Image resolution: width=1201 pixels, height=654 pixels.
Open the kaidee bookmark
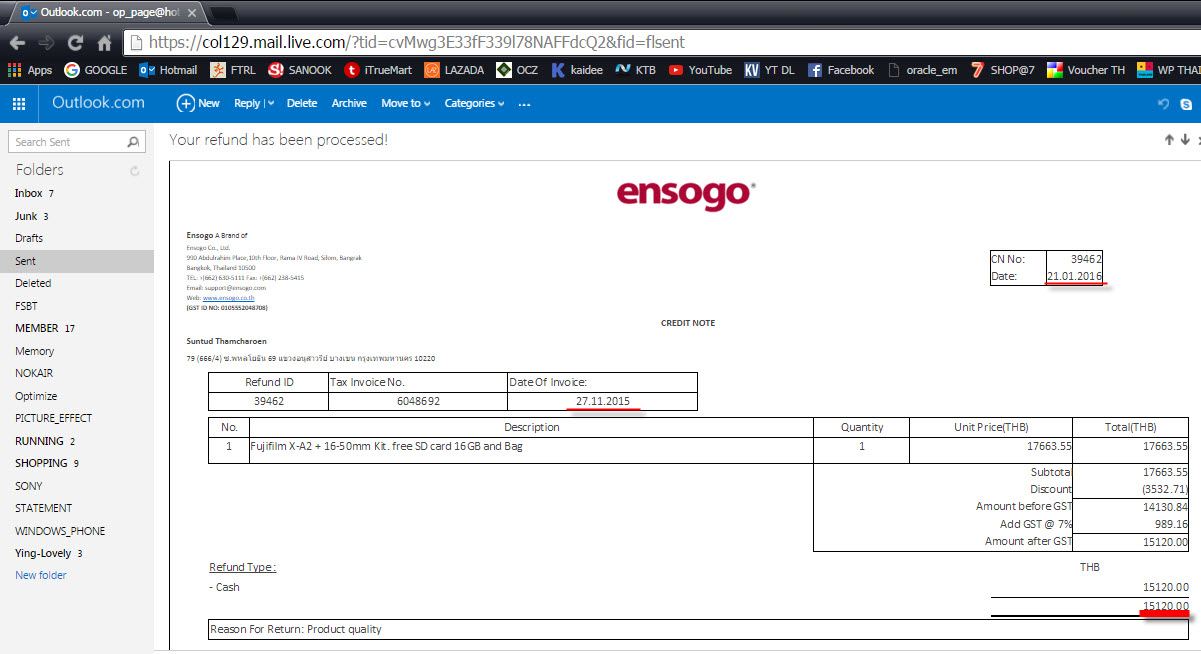pyautogui.click(x=577, y=70)
